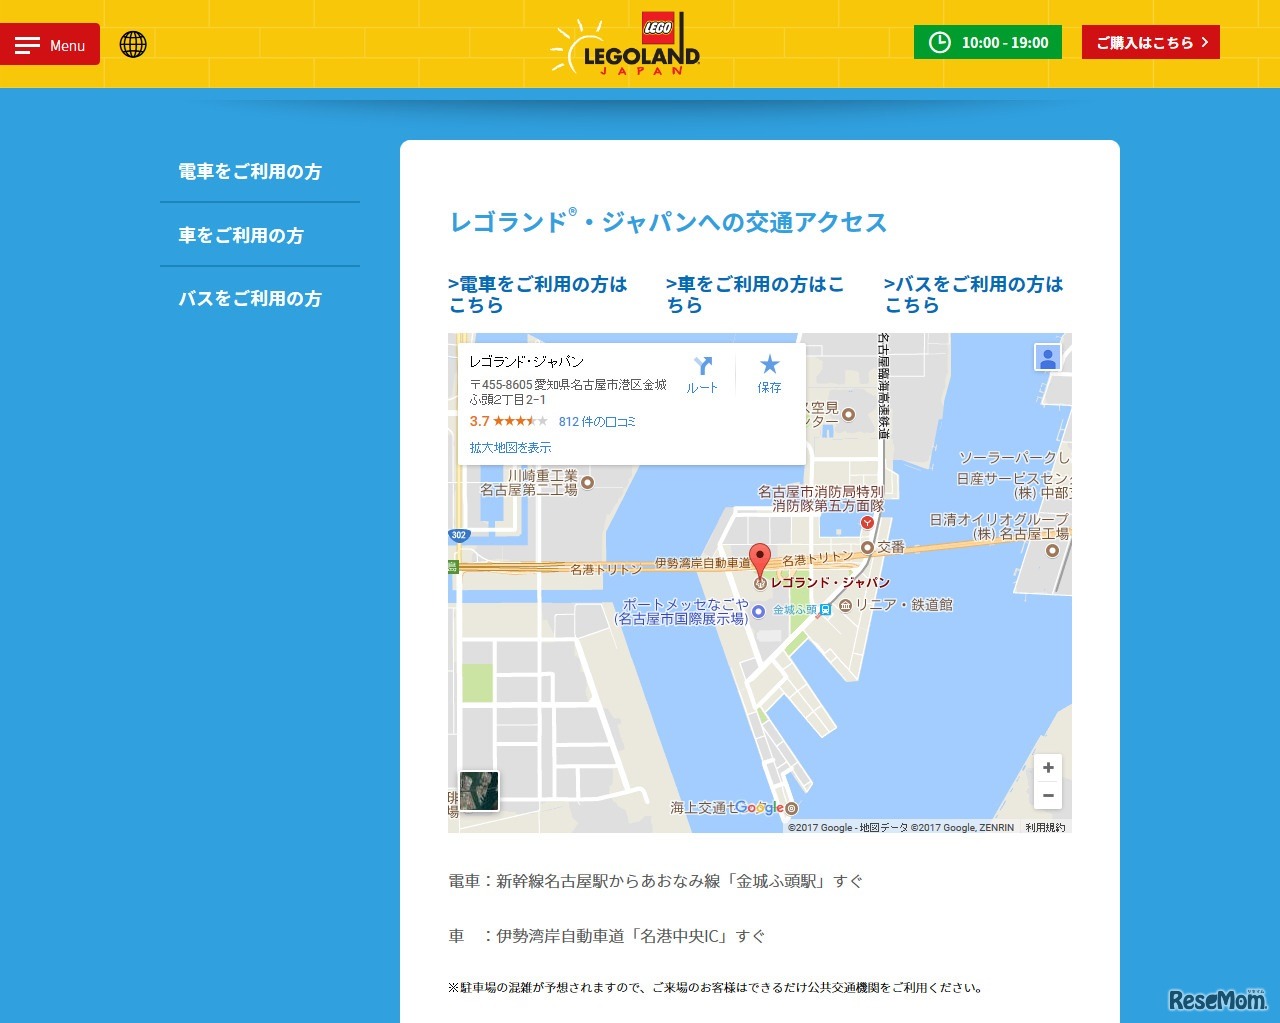This screenshot has width=1280, height=1023.
Task: Click the LEGOLAND Japan logo
Action: click(x=626, y=44)
